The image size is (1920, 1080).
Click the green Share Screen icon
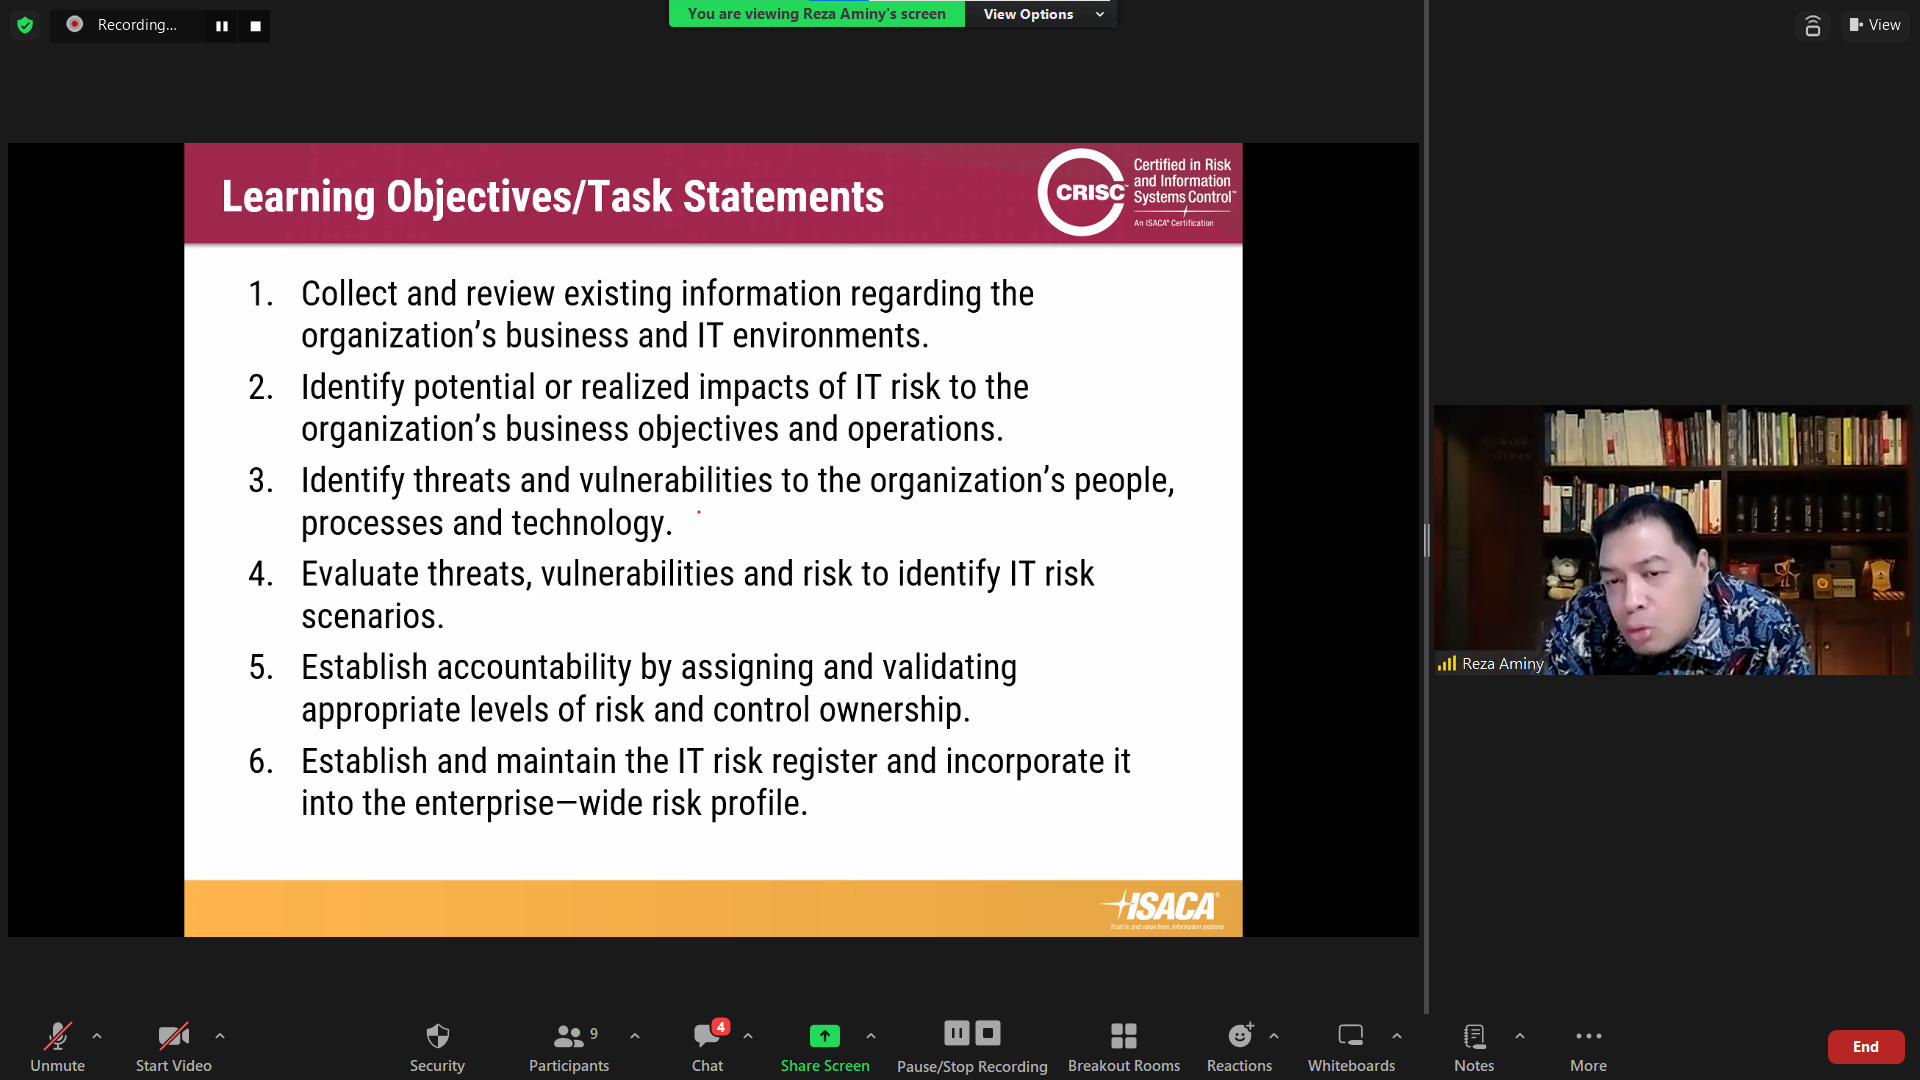click(x=824, y=1037)
